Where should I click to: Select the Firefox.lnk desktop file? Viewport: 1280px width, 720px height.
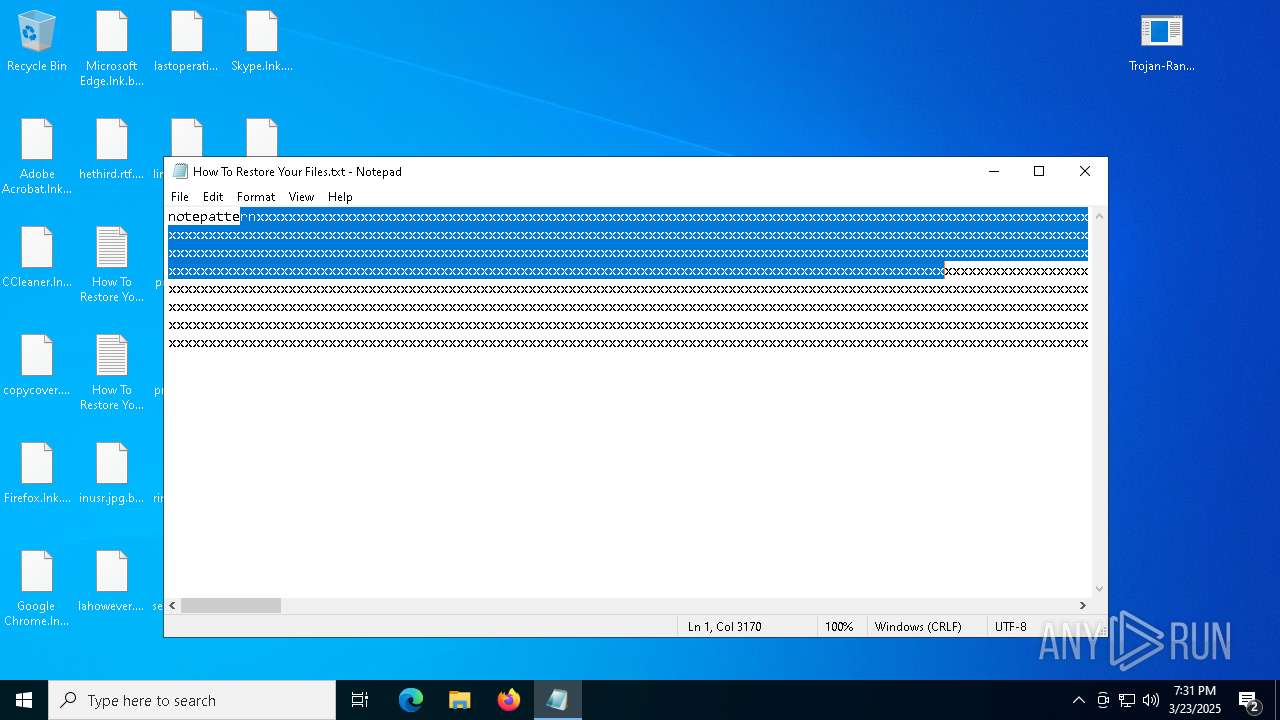pyautogui.click(x=37, y=474)
